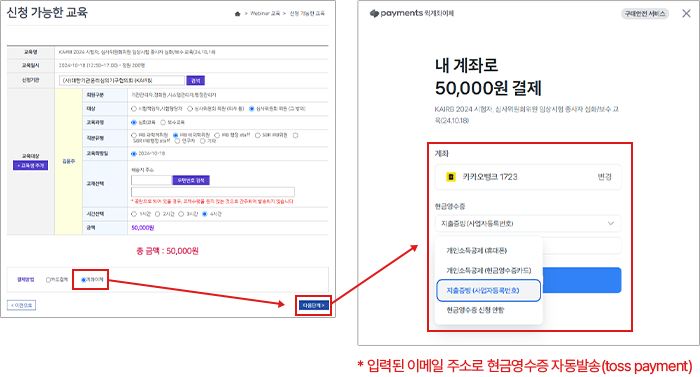Click the 구매안전 서비스 badge

[645, 14]
